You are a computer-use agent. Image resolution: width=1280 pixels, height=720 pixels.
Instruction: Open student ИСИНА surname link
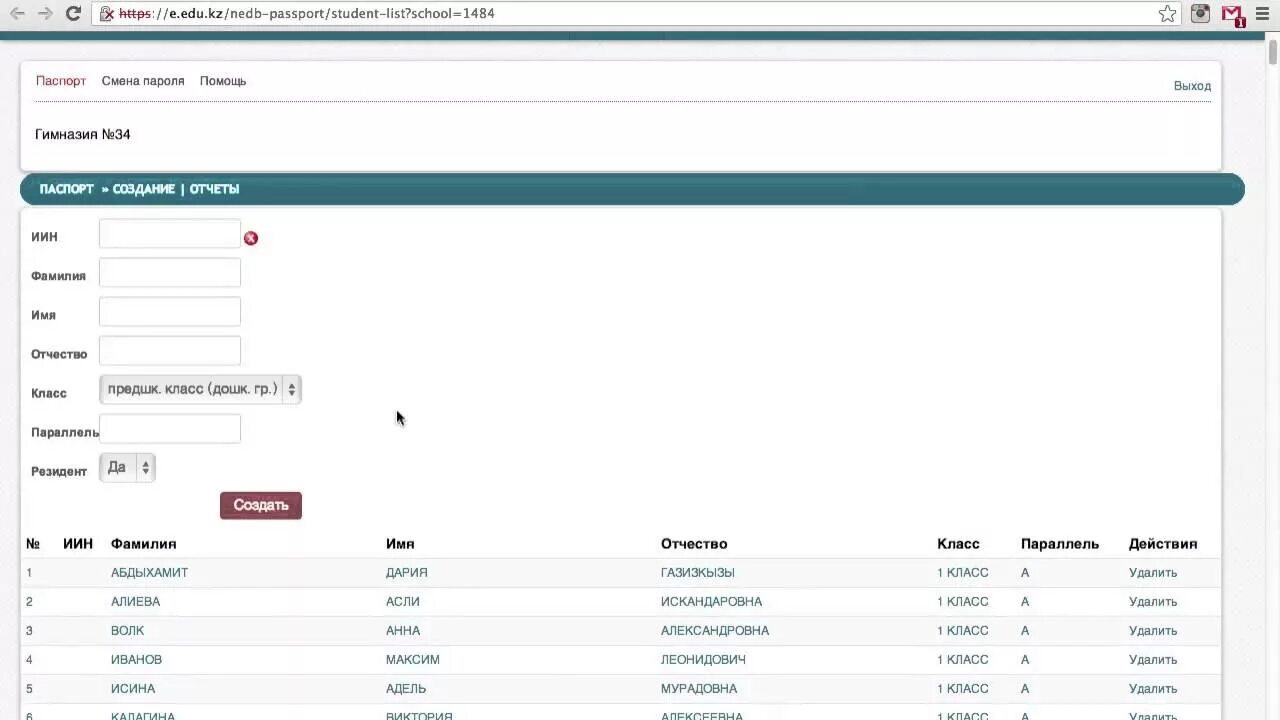click(x=133, y=689)
